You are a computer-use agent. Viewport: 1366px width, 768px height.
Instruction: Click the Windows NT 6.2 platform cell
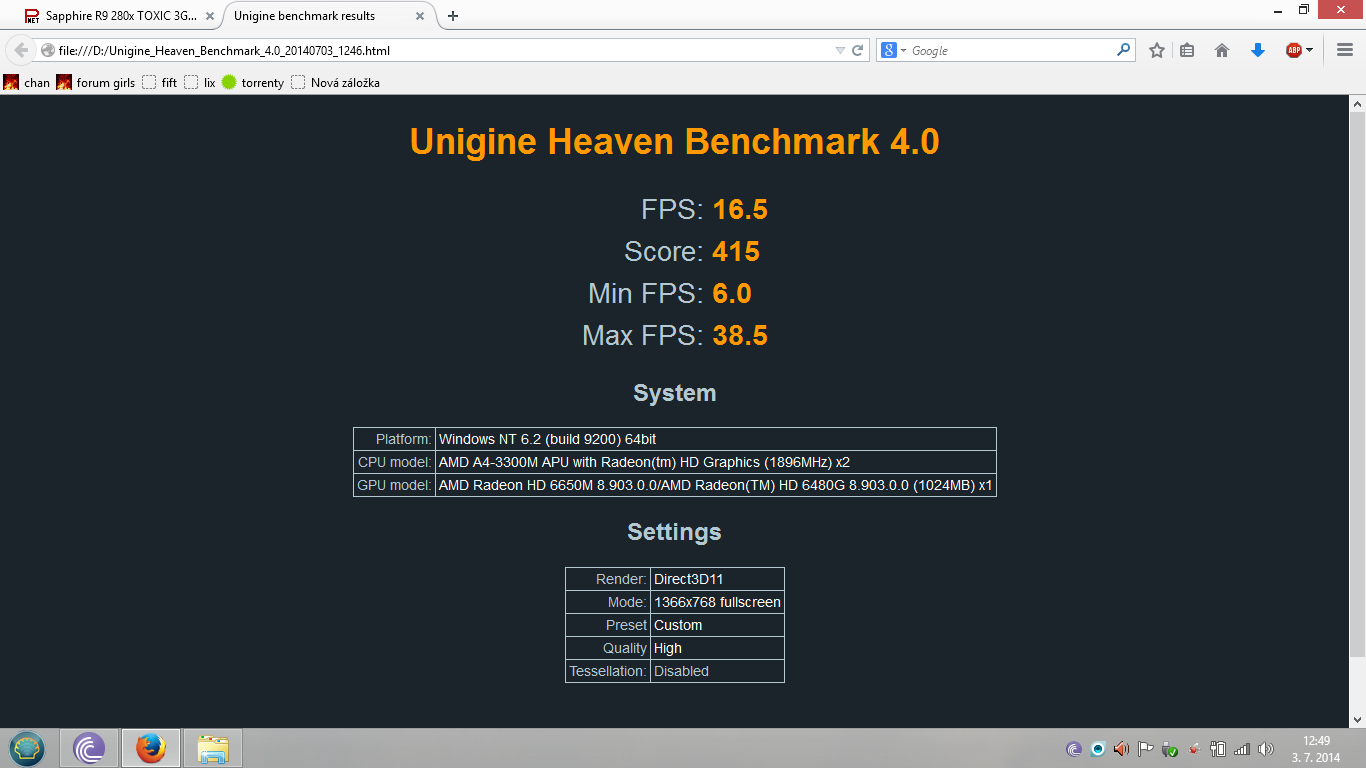(x=716, y=439)
